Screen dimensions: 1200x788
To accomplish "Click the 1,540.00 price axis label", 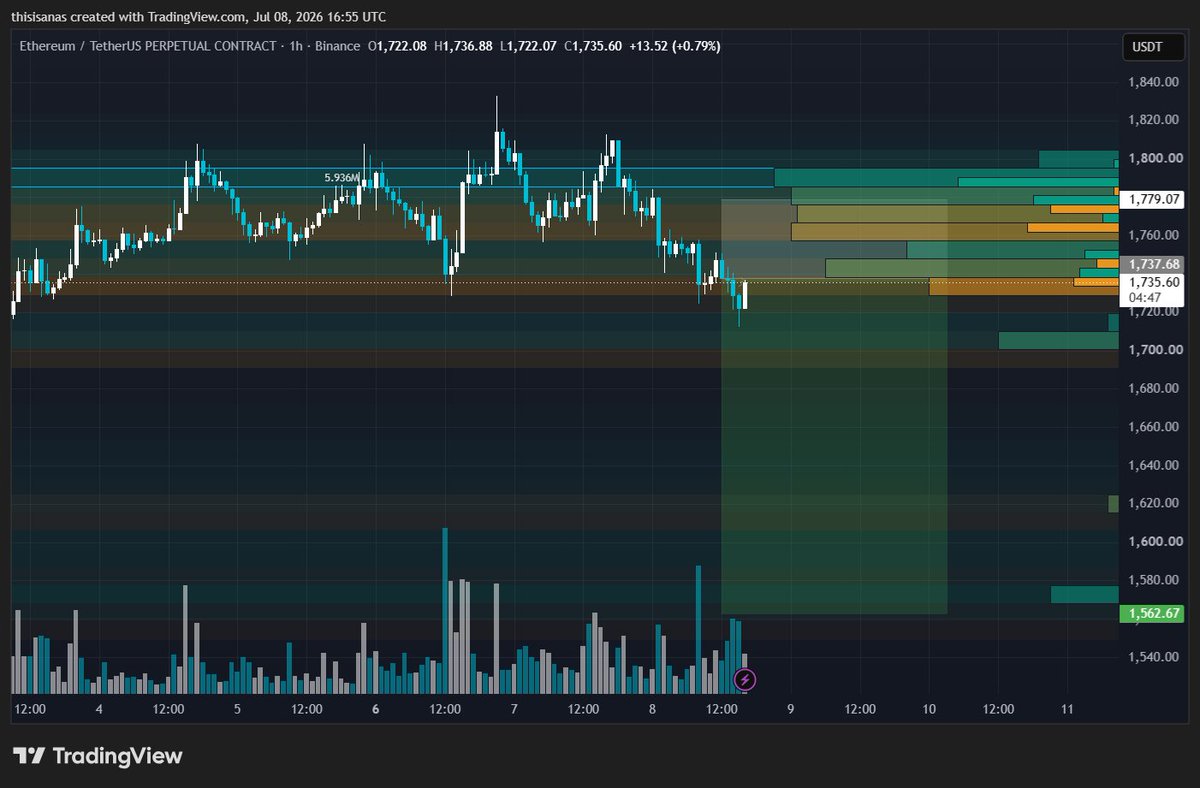I will (1155, 657).
